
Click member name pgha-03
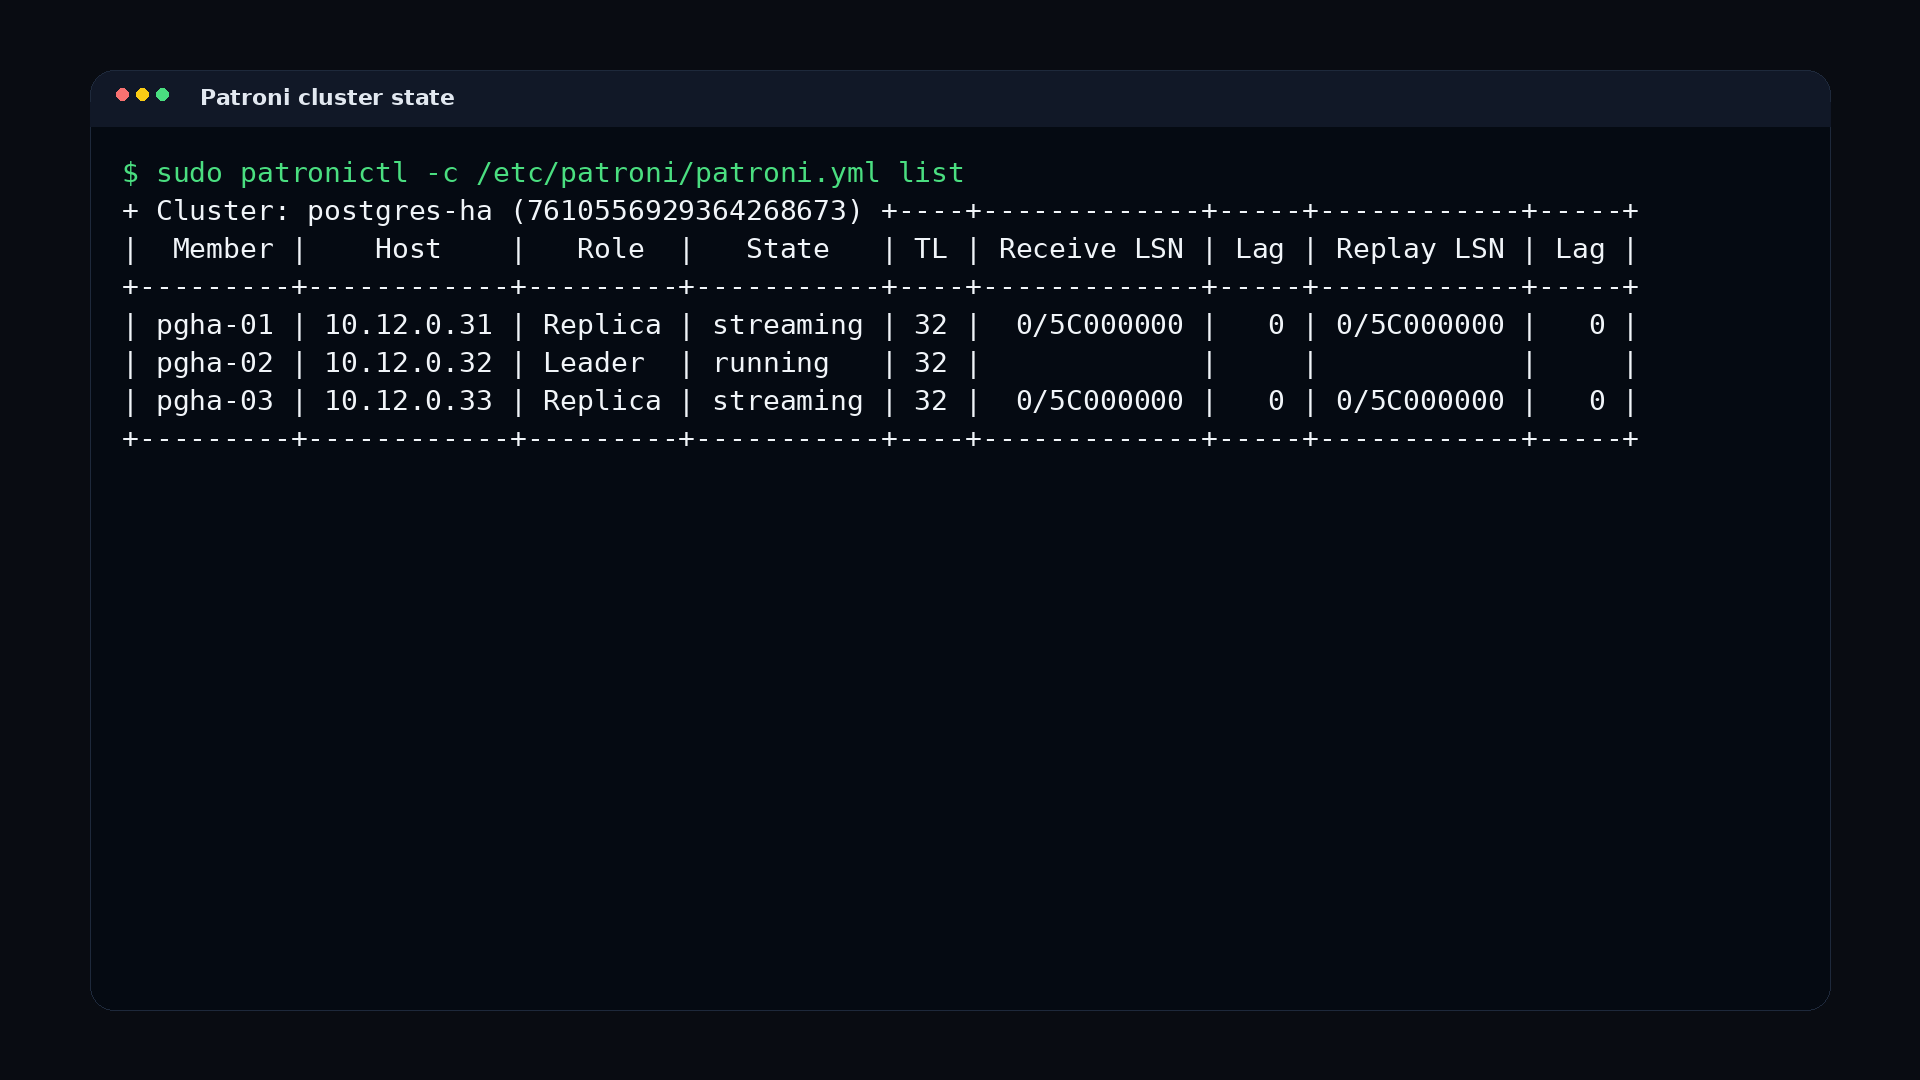tap(215, 401)
